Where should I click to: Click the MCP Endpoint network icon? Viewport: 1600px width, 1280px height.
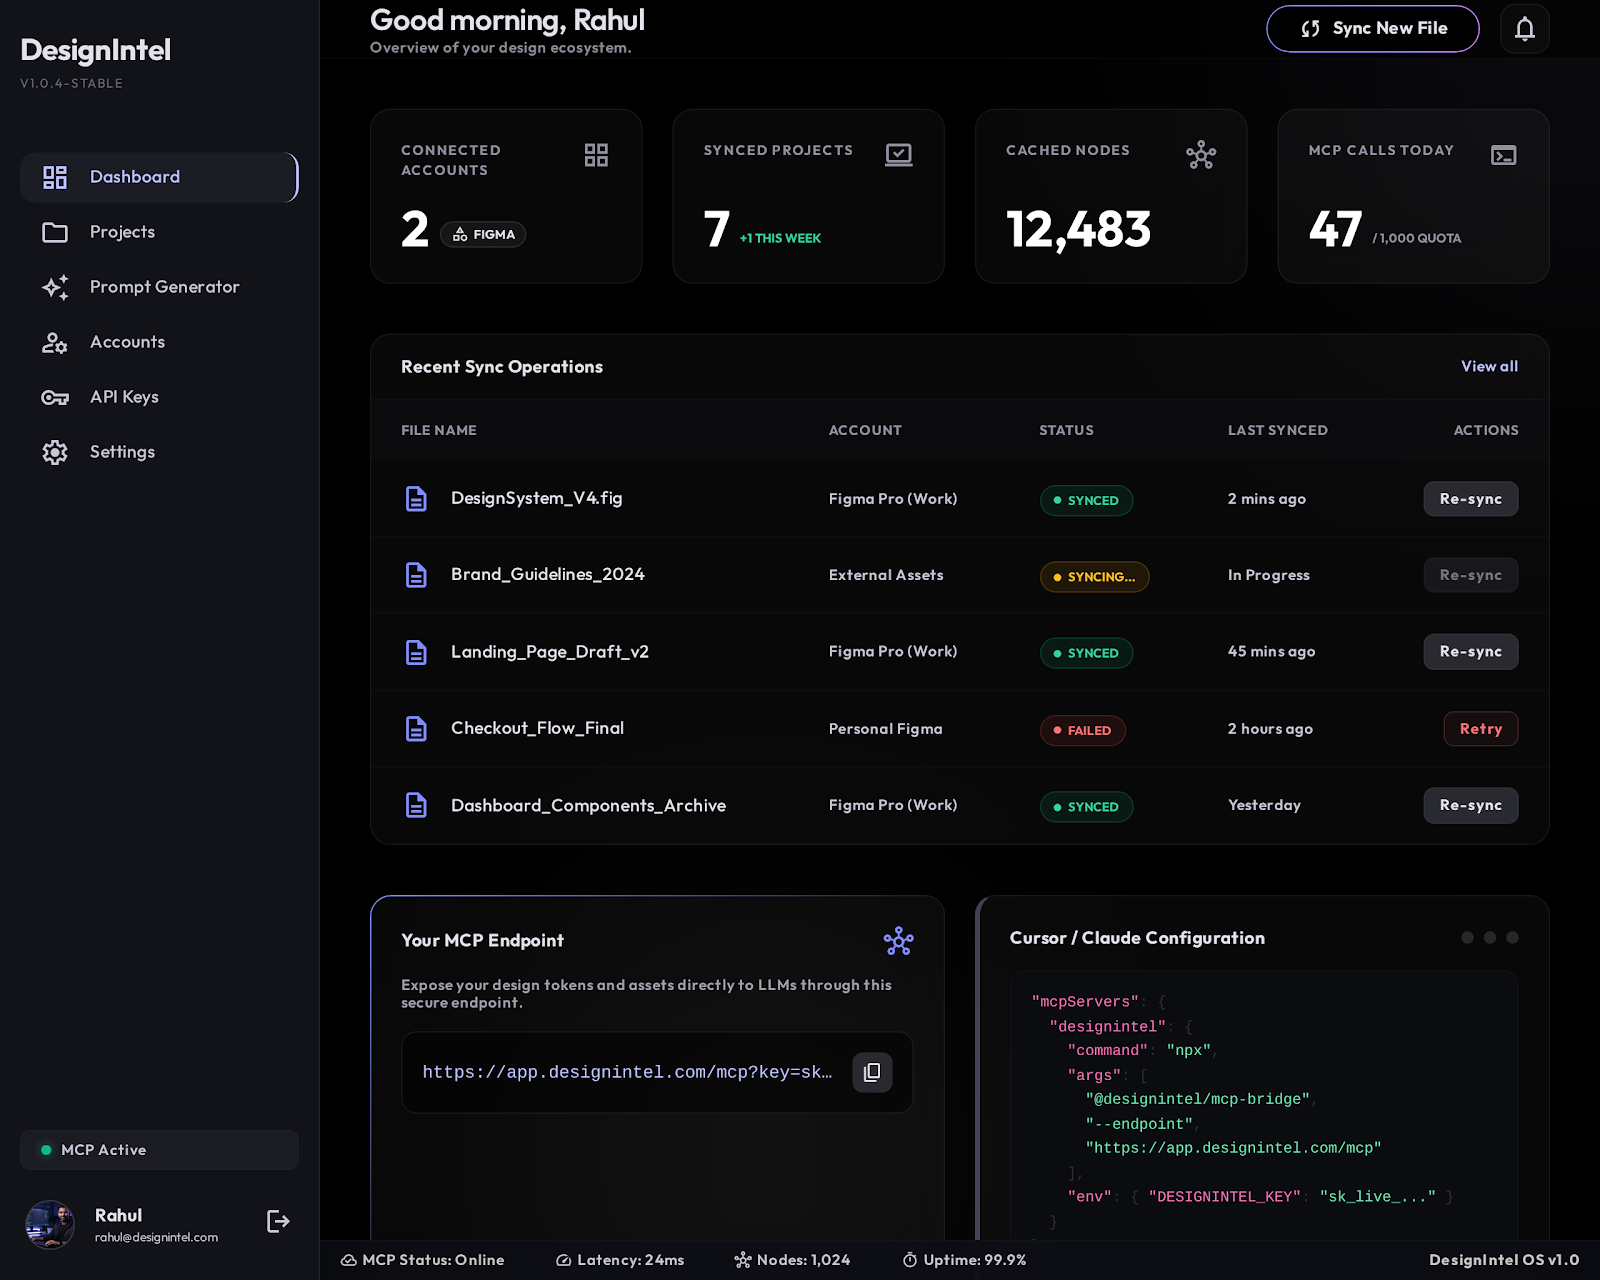click(898, 941)
